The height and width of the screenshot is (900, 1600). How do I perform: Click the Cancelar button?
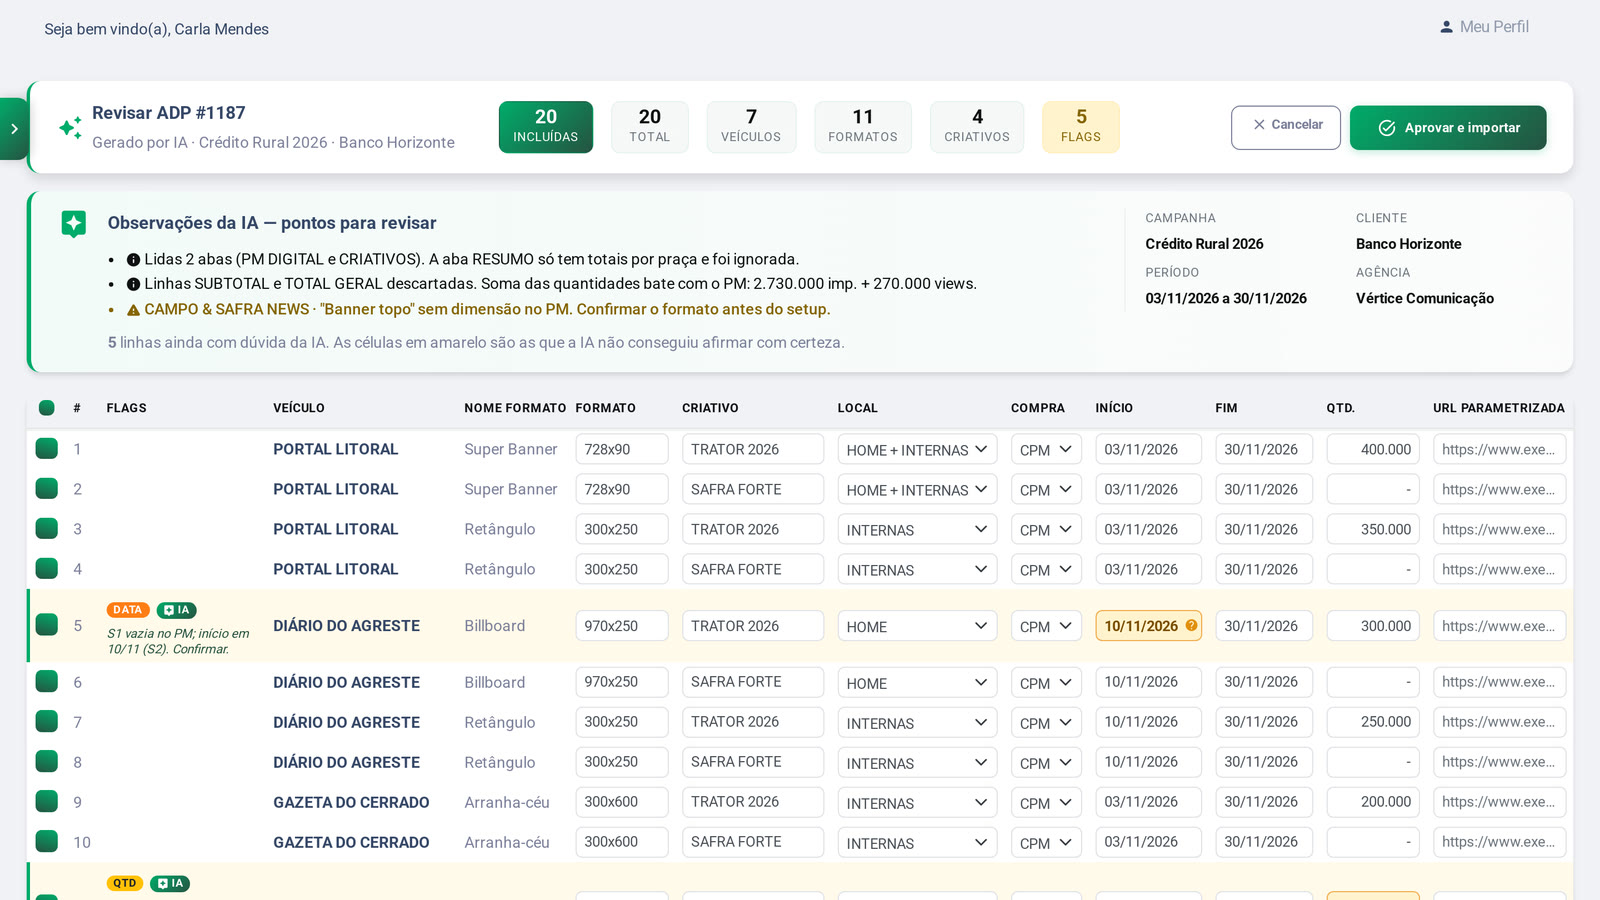coord(1286,128)
